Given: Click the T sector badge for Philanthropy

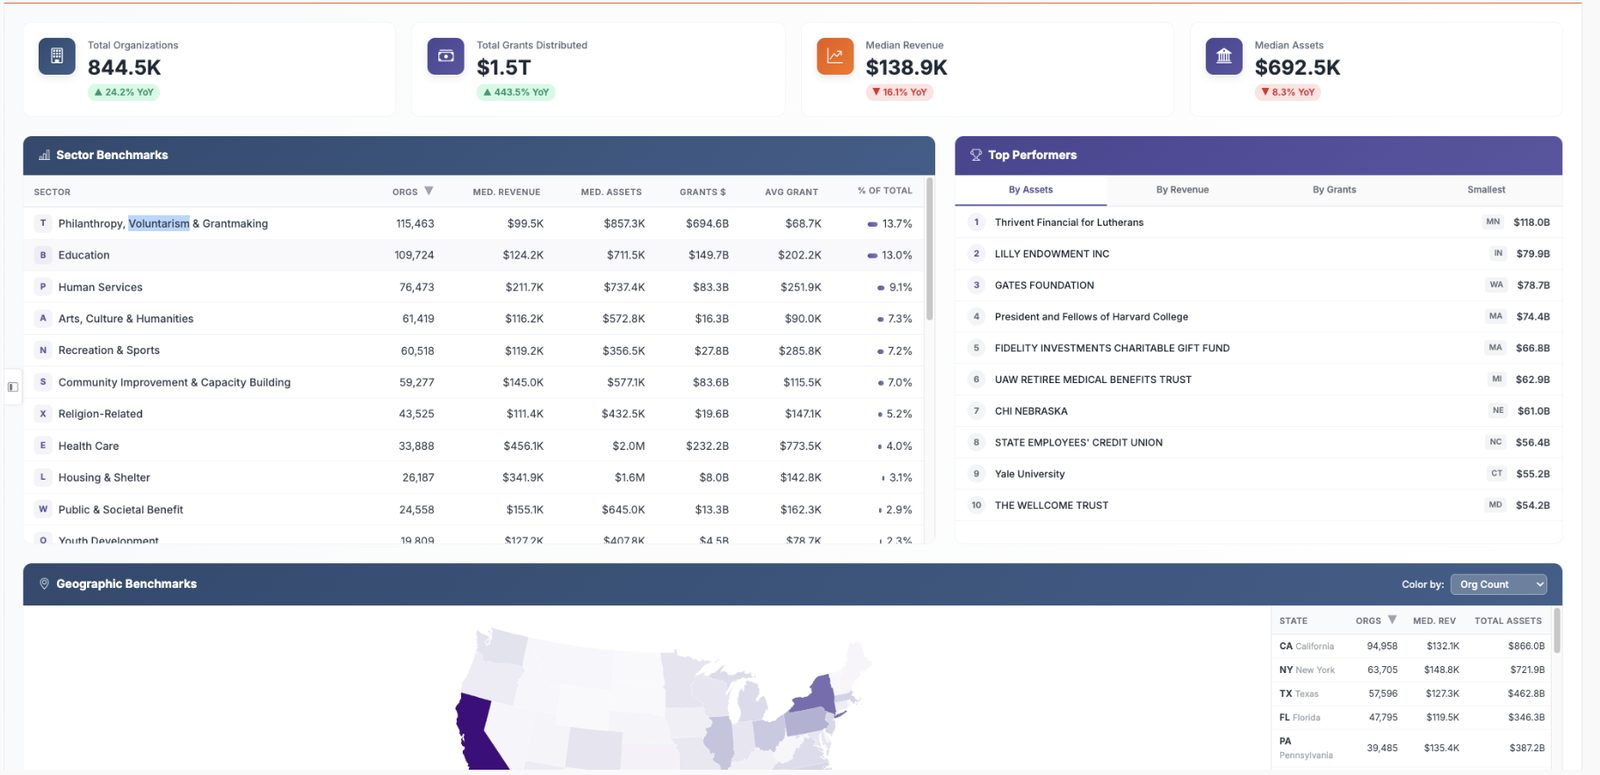Looking at the screenshot, I should pyautogui.click(x=43, y=223).
